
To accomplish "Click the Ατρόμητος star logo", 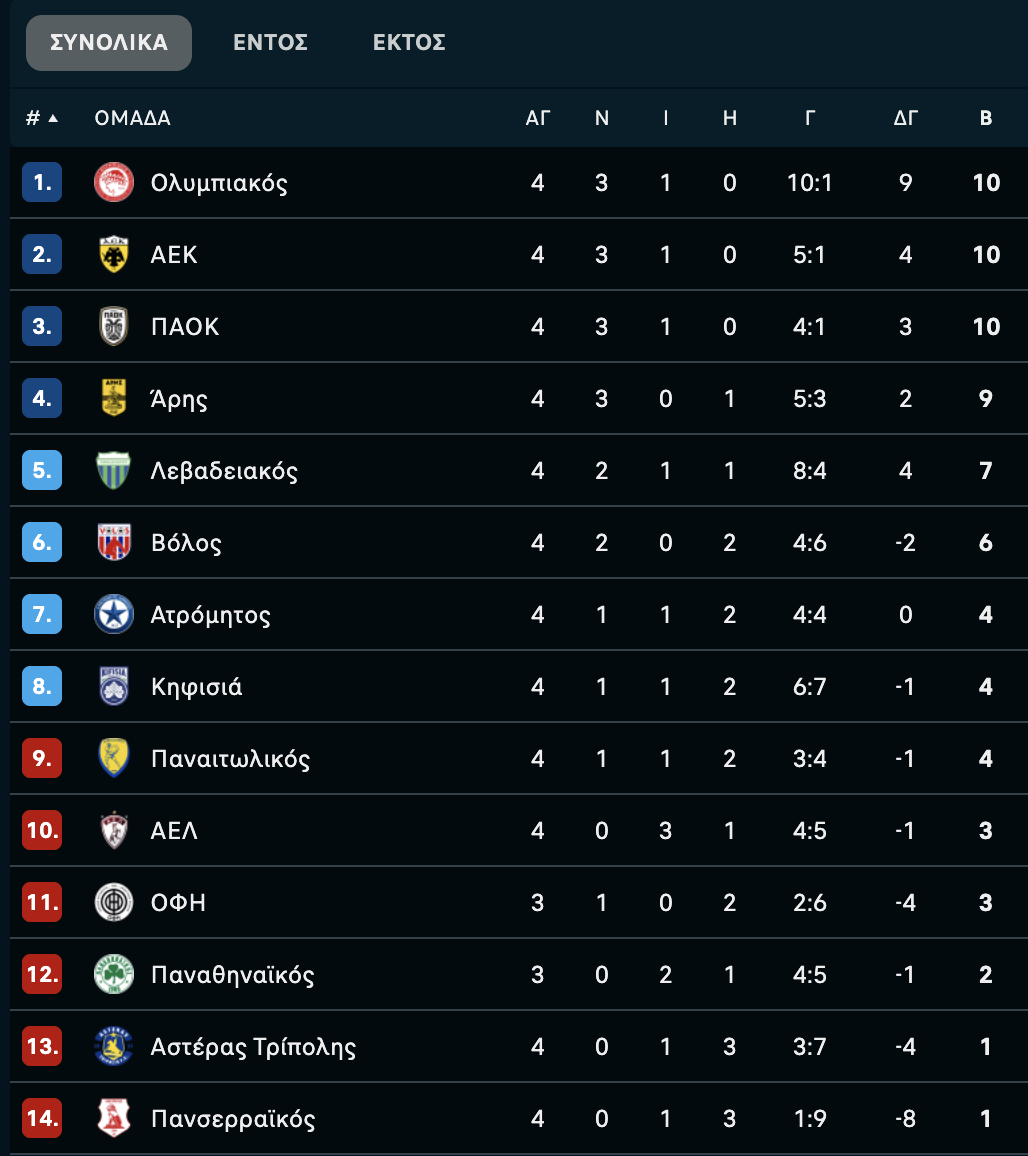I will (x=114, y=614).
